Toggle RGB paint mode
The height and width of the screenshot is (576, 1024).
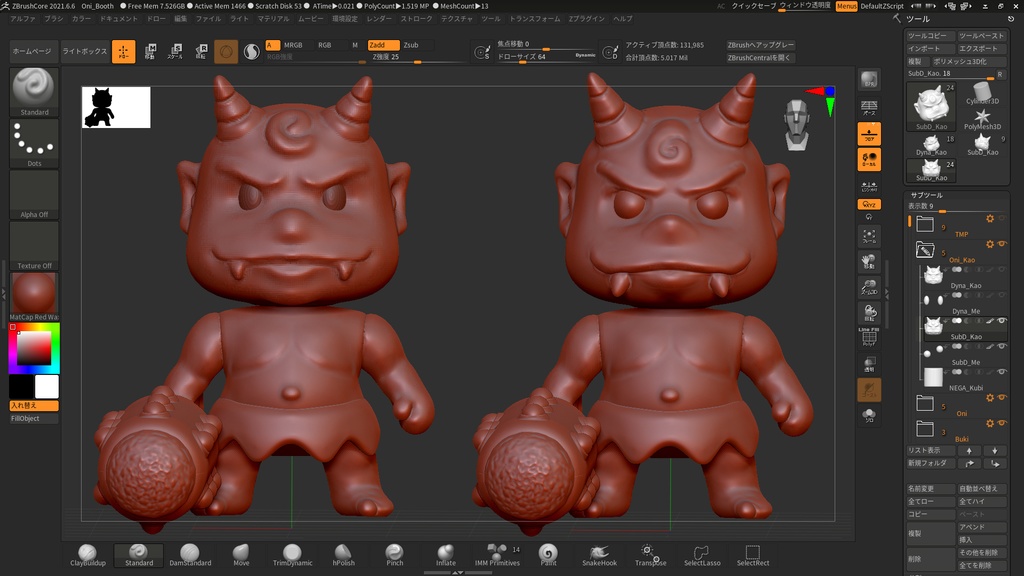(x=325, y=45)
